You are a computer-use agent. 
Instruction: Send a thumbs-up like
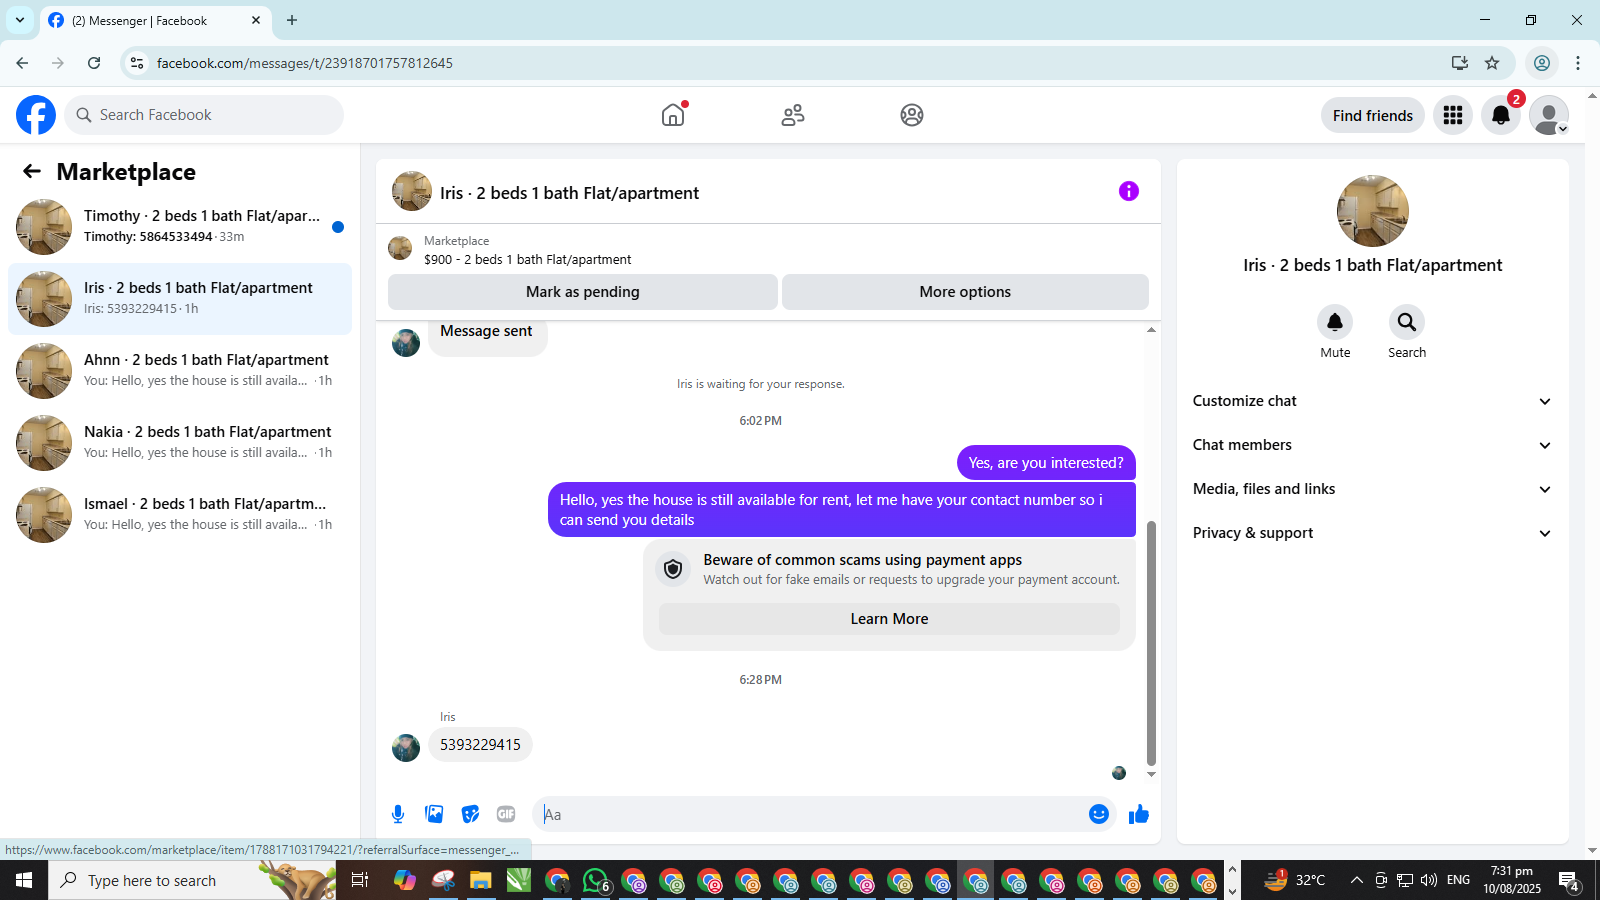click(1139, 814)
